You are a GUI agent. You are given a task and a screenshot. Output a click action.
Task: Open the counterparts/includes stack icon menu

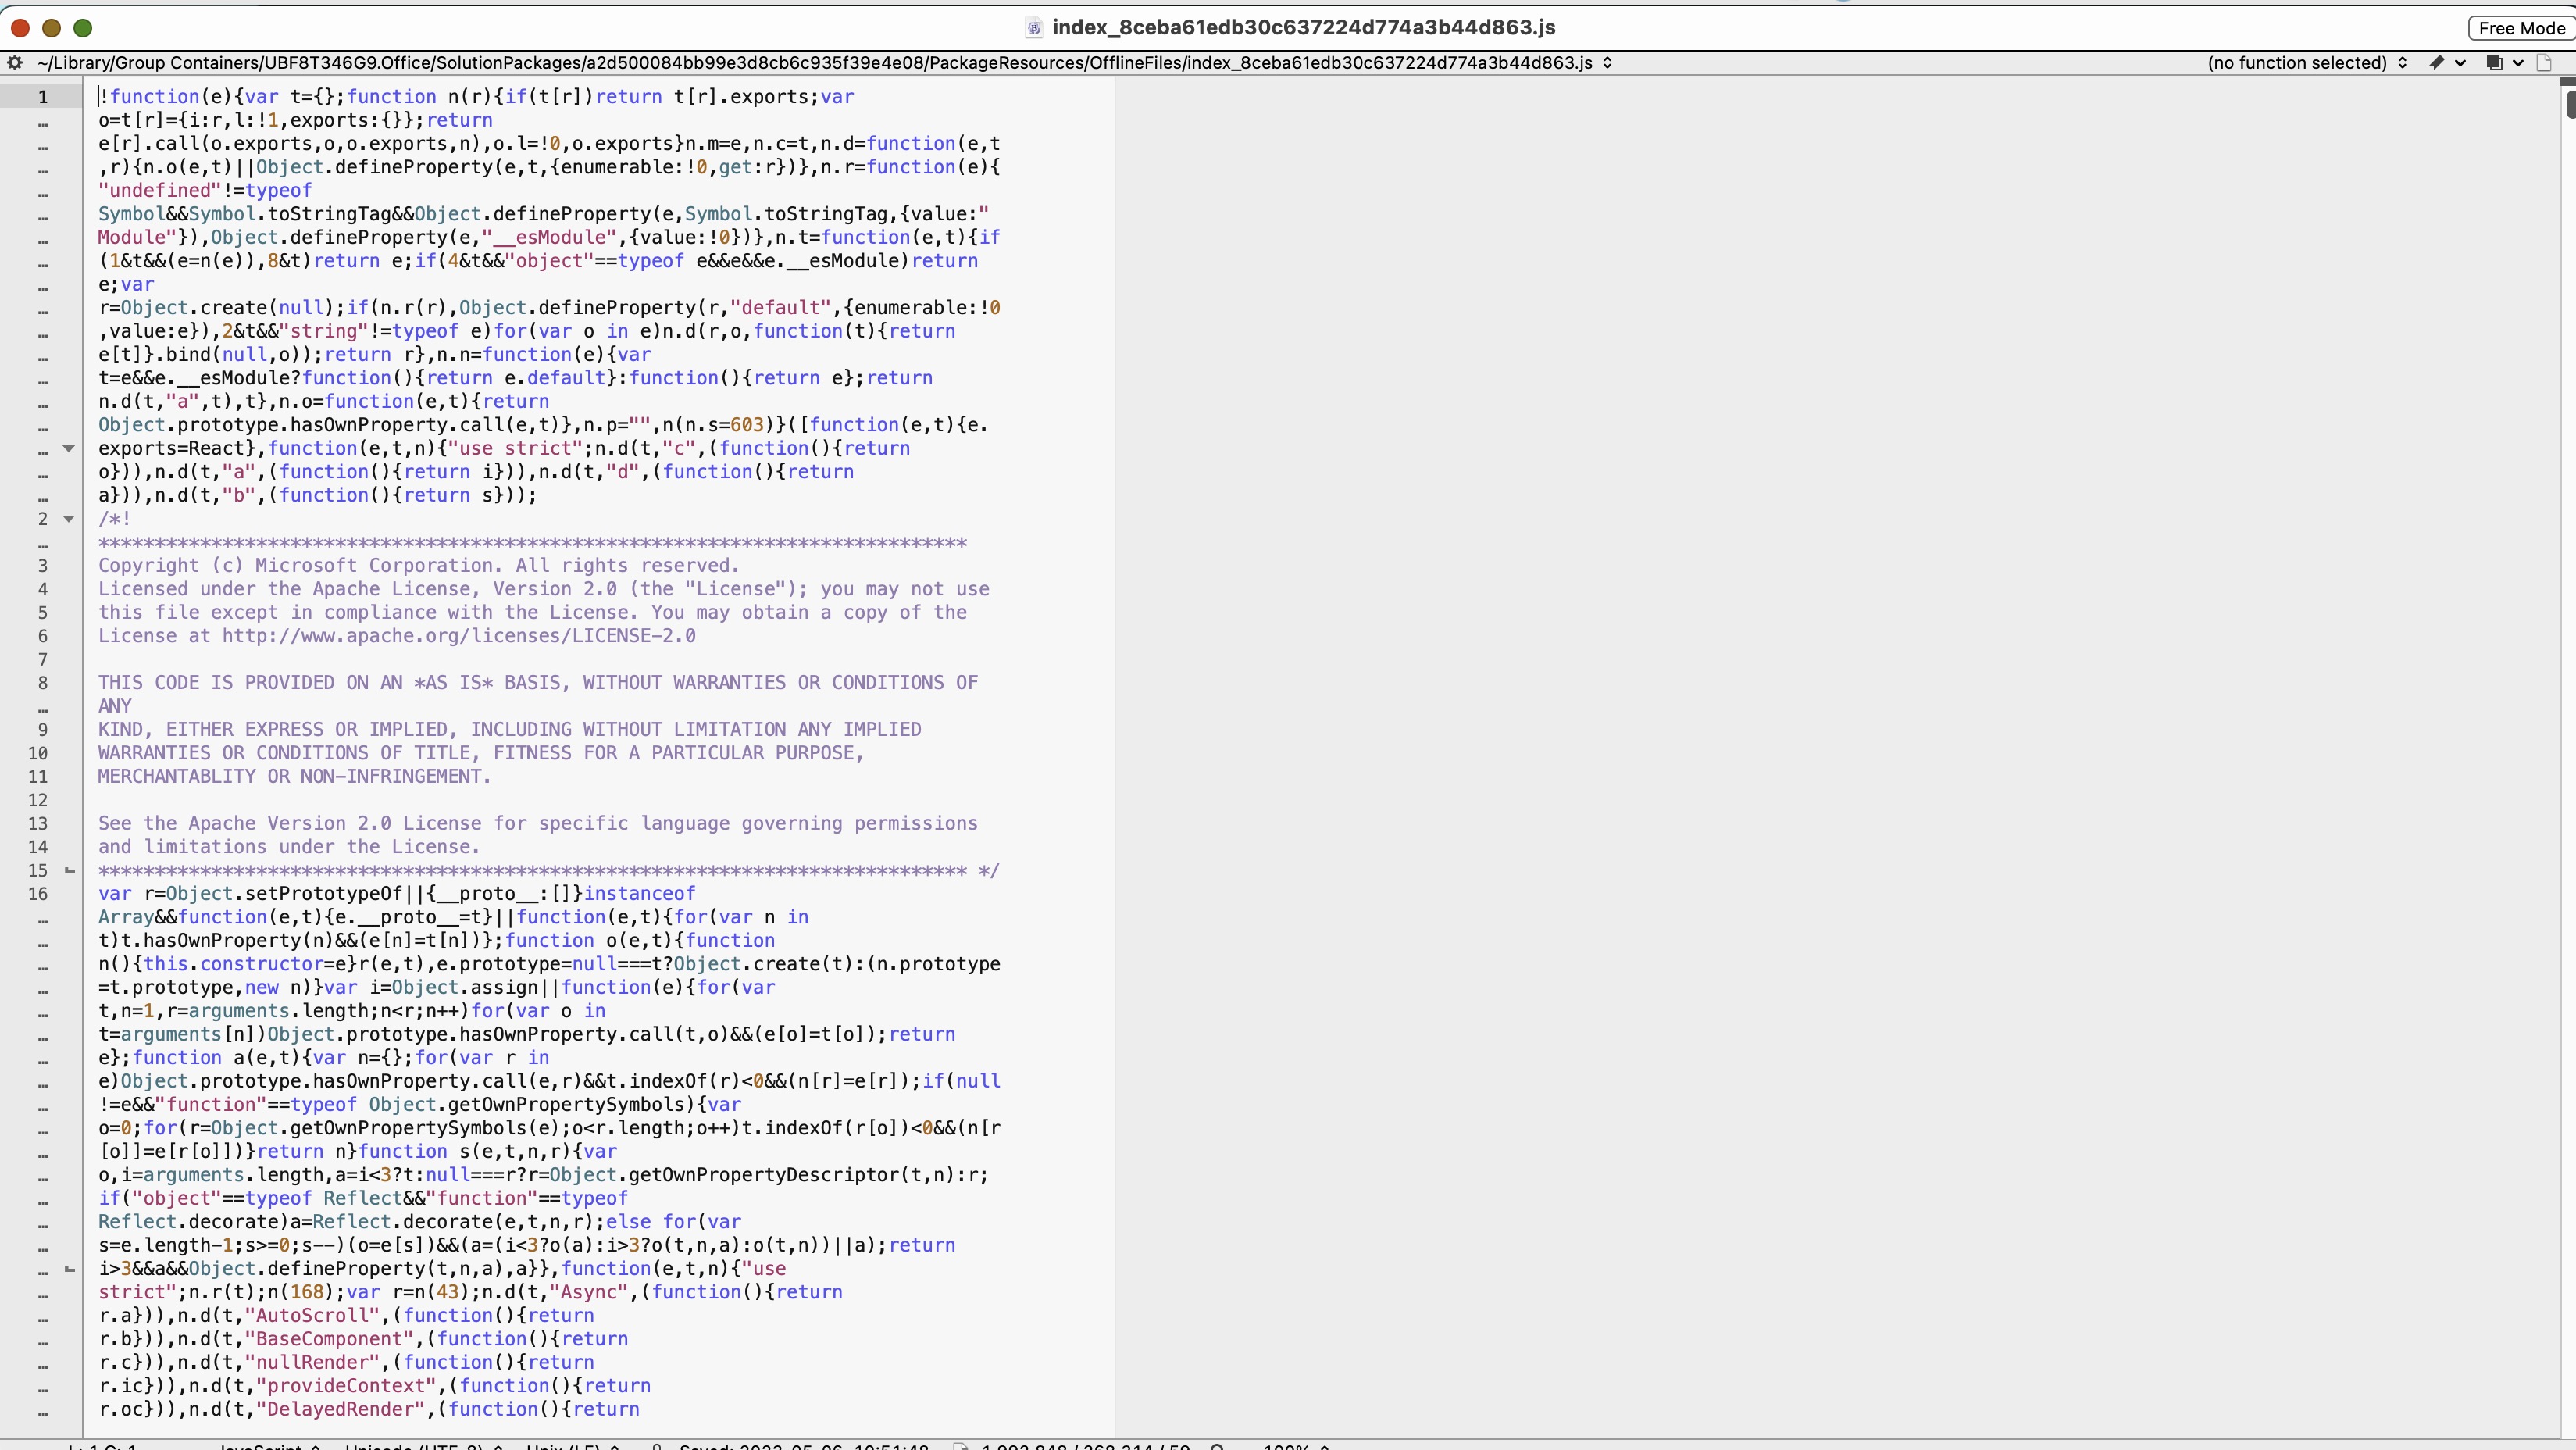[x=2494, y=63]
